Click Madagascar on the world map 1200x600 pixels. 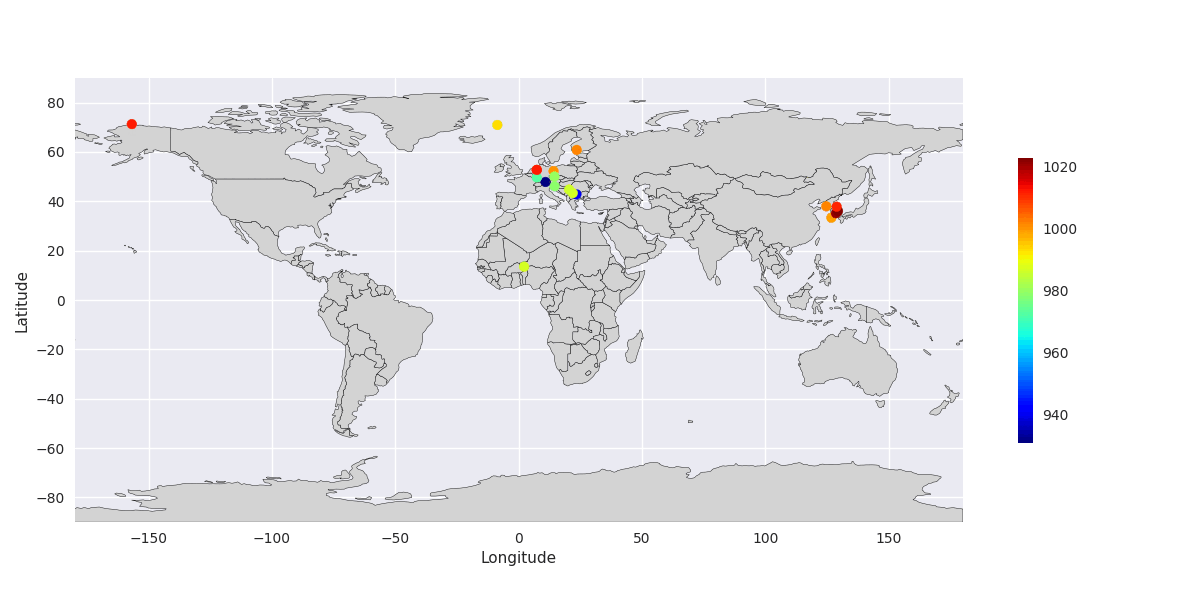[x=634, y=348]
